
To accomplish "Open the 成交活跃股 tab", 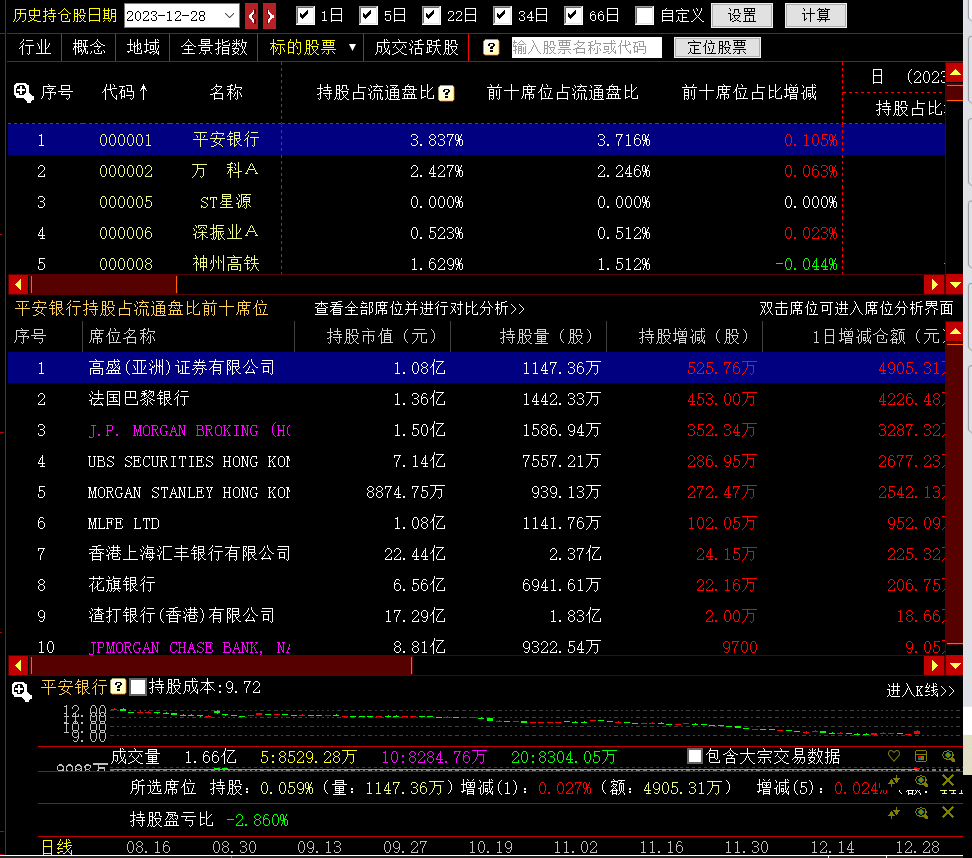I will [416, 48].
